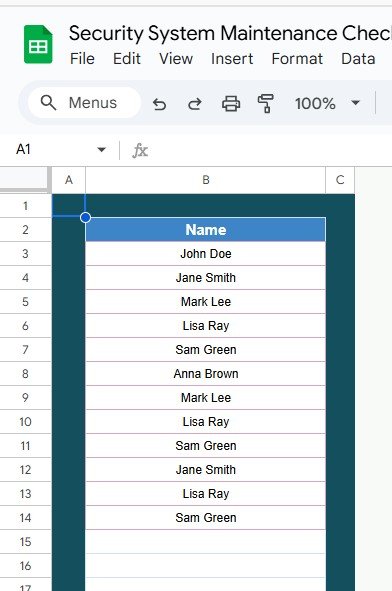This screenshot has width=392, height=591.
Task: Select column B header
Action: point(205,180)
